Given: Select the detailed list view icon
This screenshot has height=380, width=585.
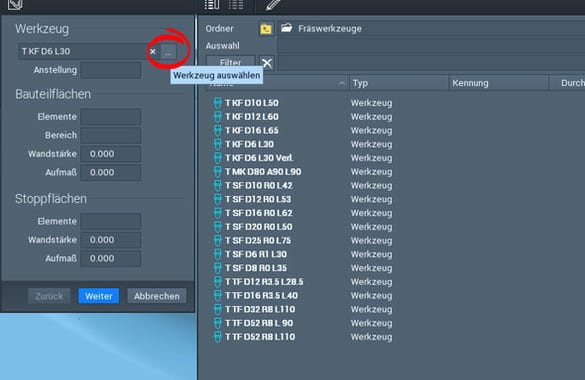Looking at the screenshot, I should point(212,4).
